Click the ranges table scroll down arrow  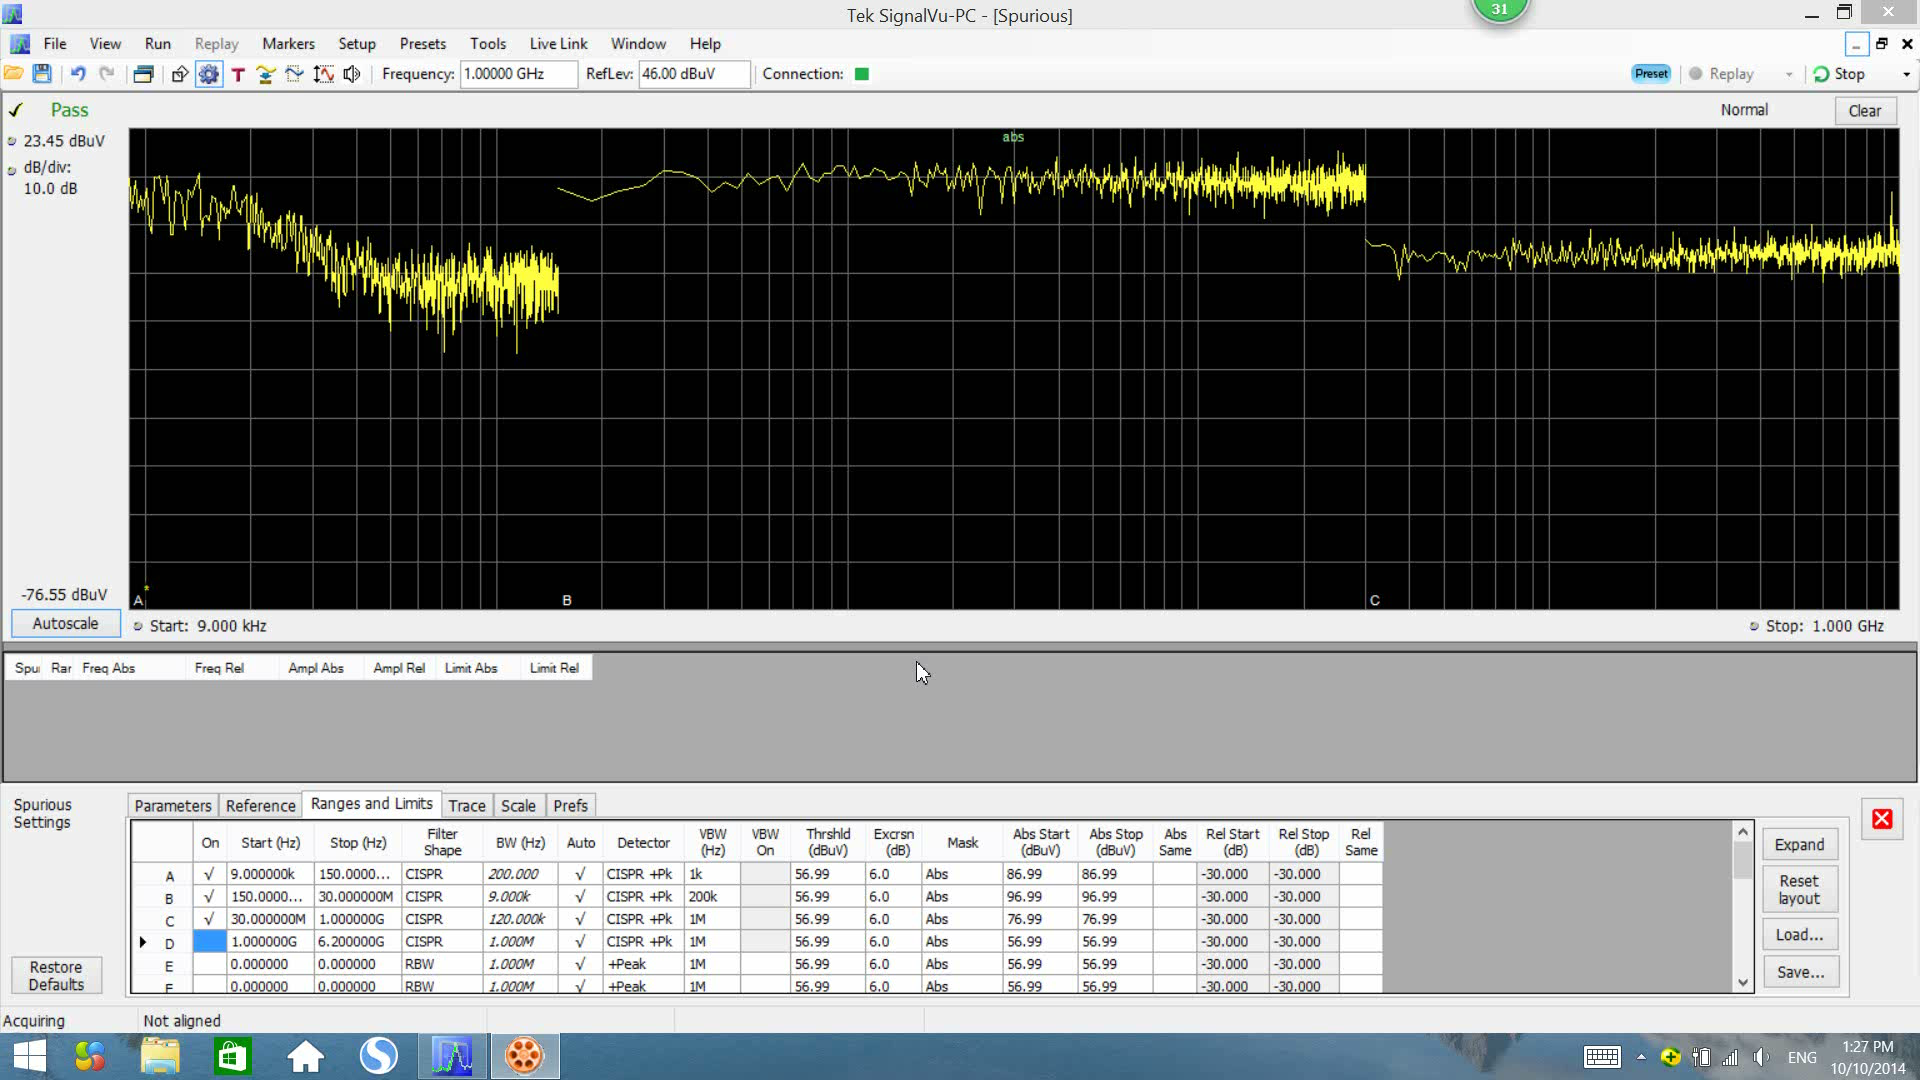tap(1743, 982)
